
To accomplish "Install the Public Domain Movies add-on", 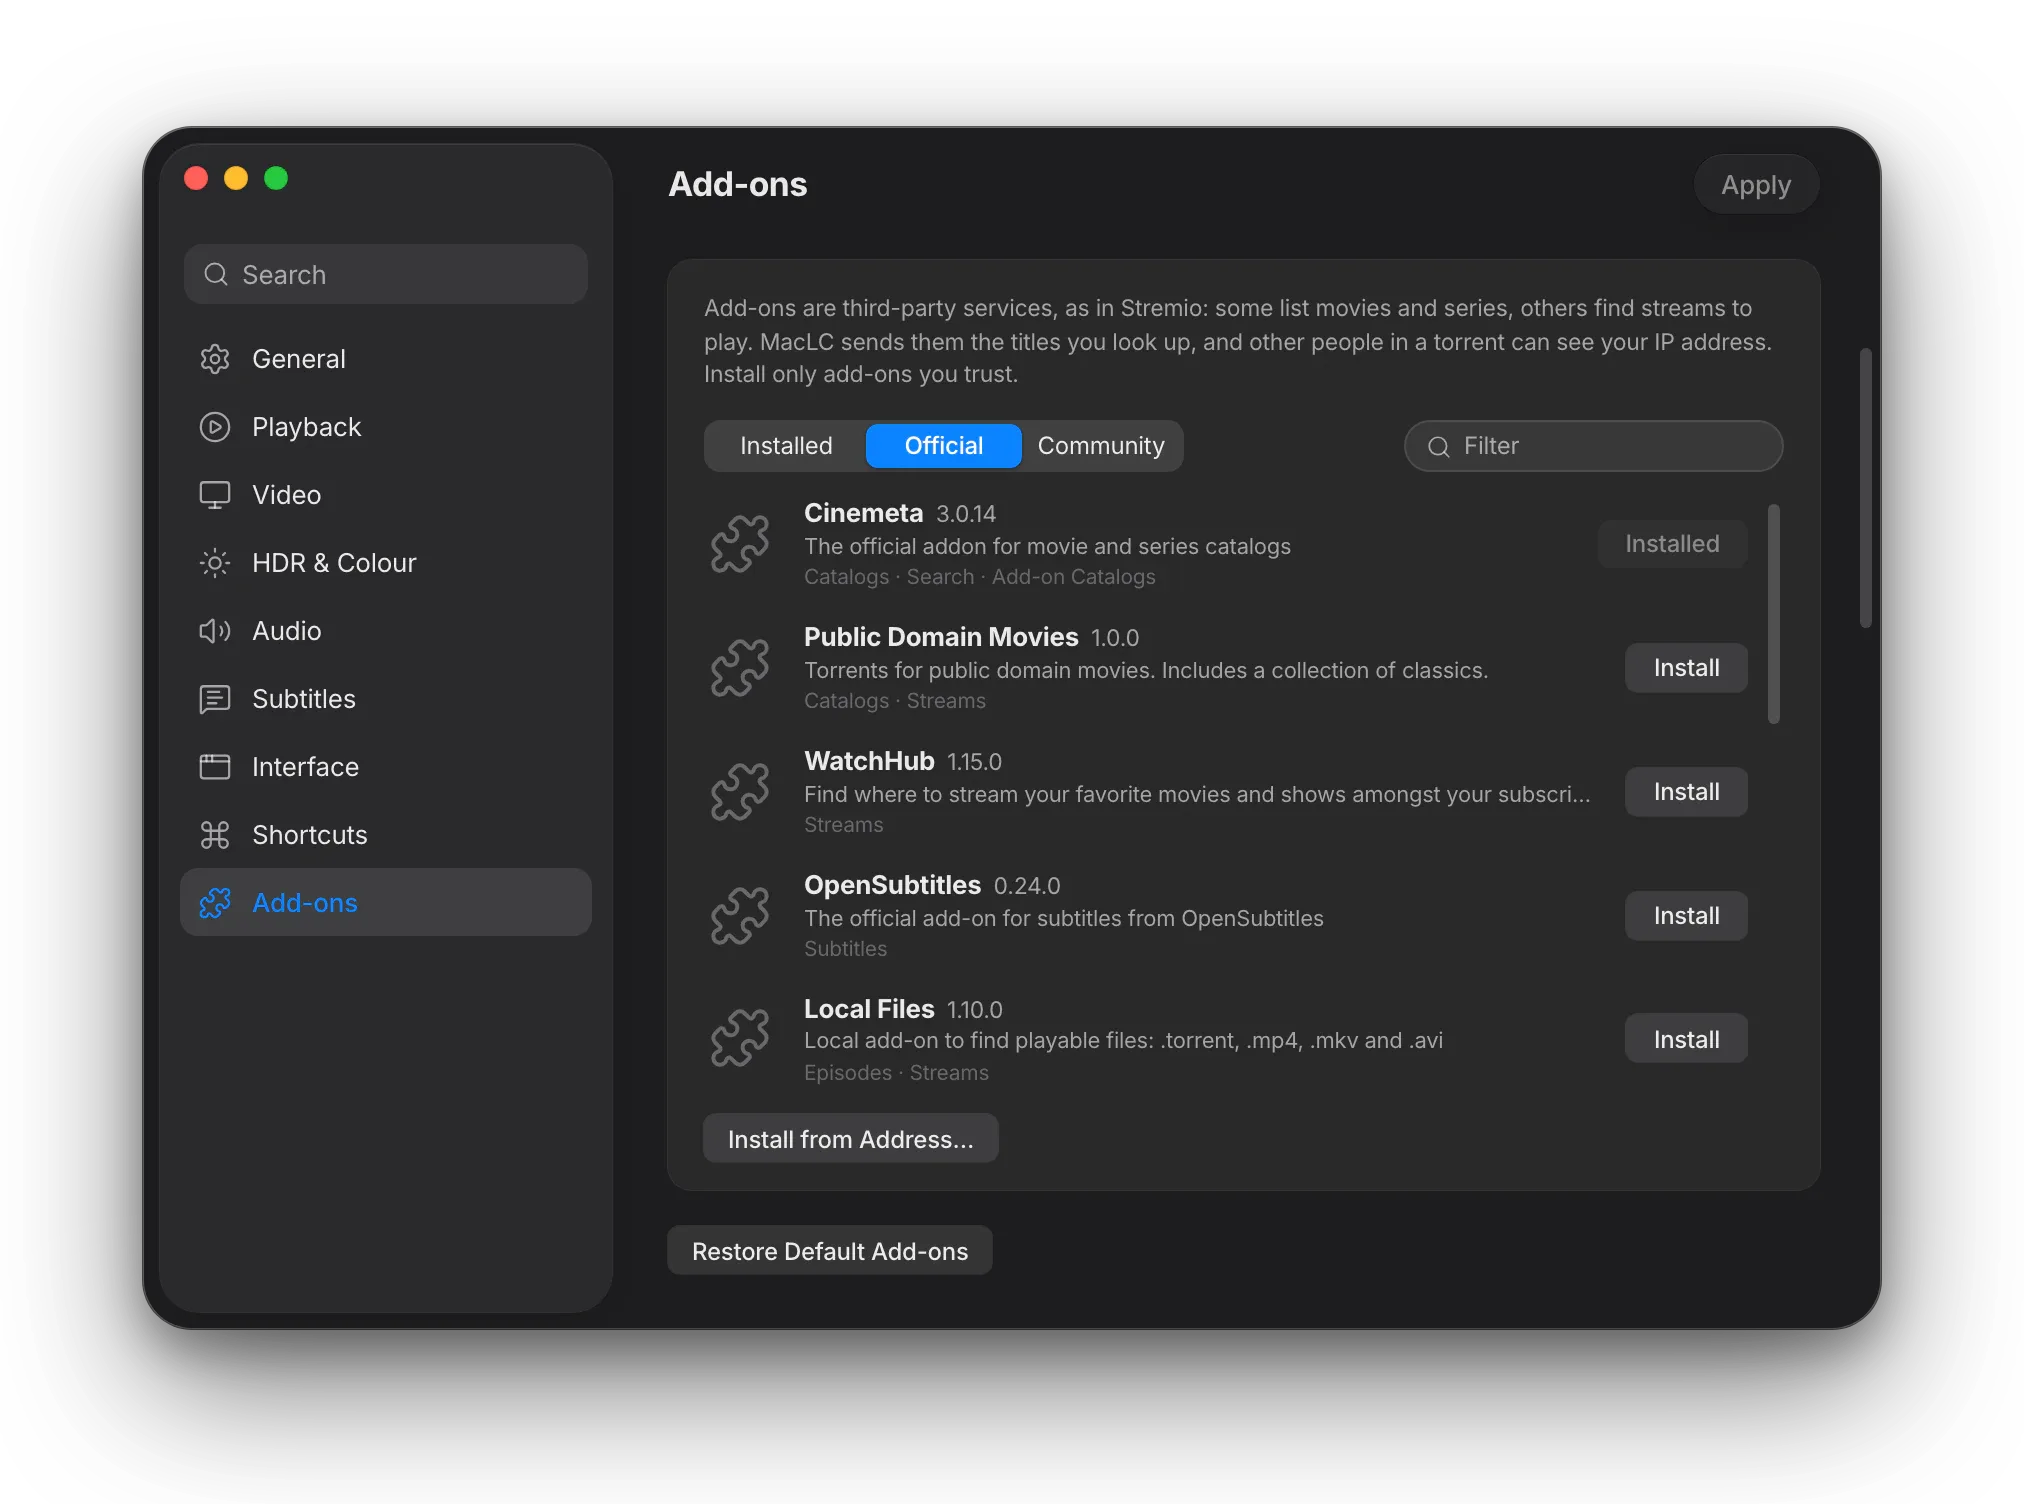I will point(1686,668).
